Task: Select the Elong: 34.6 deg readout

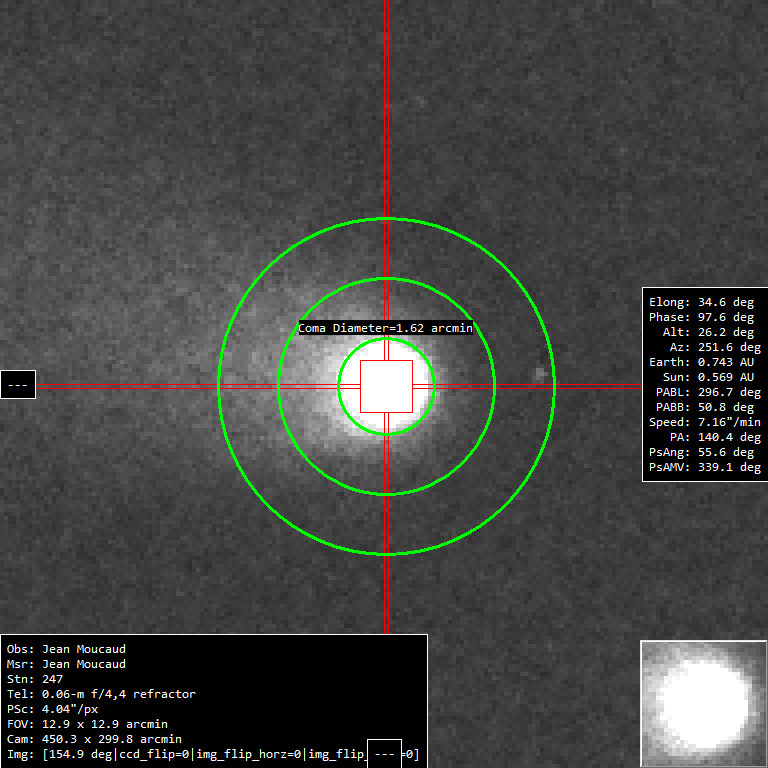Action: coord(701,302)
